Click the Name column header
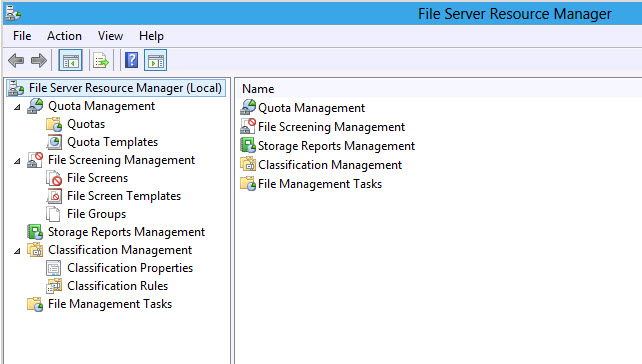The width and height of the screenshot is (642, 364). coord(258,89)
